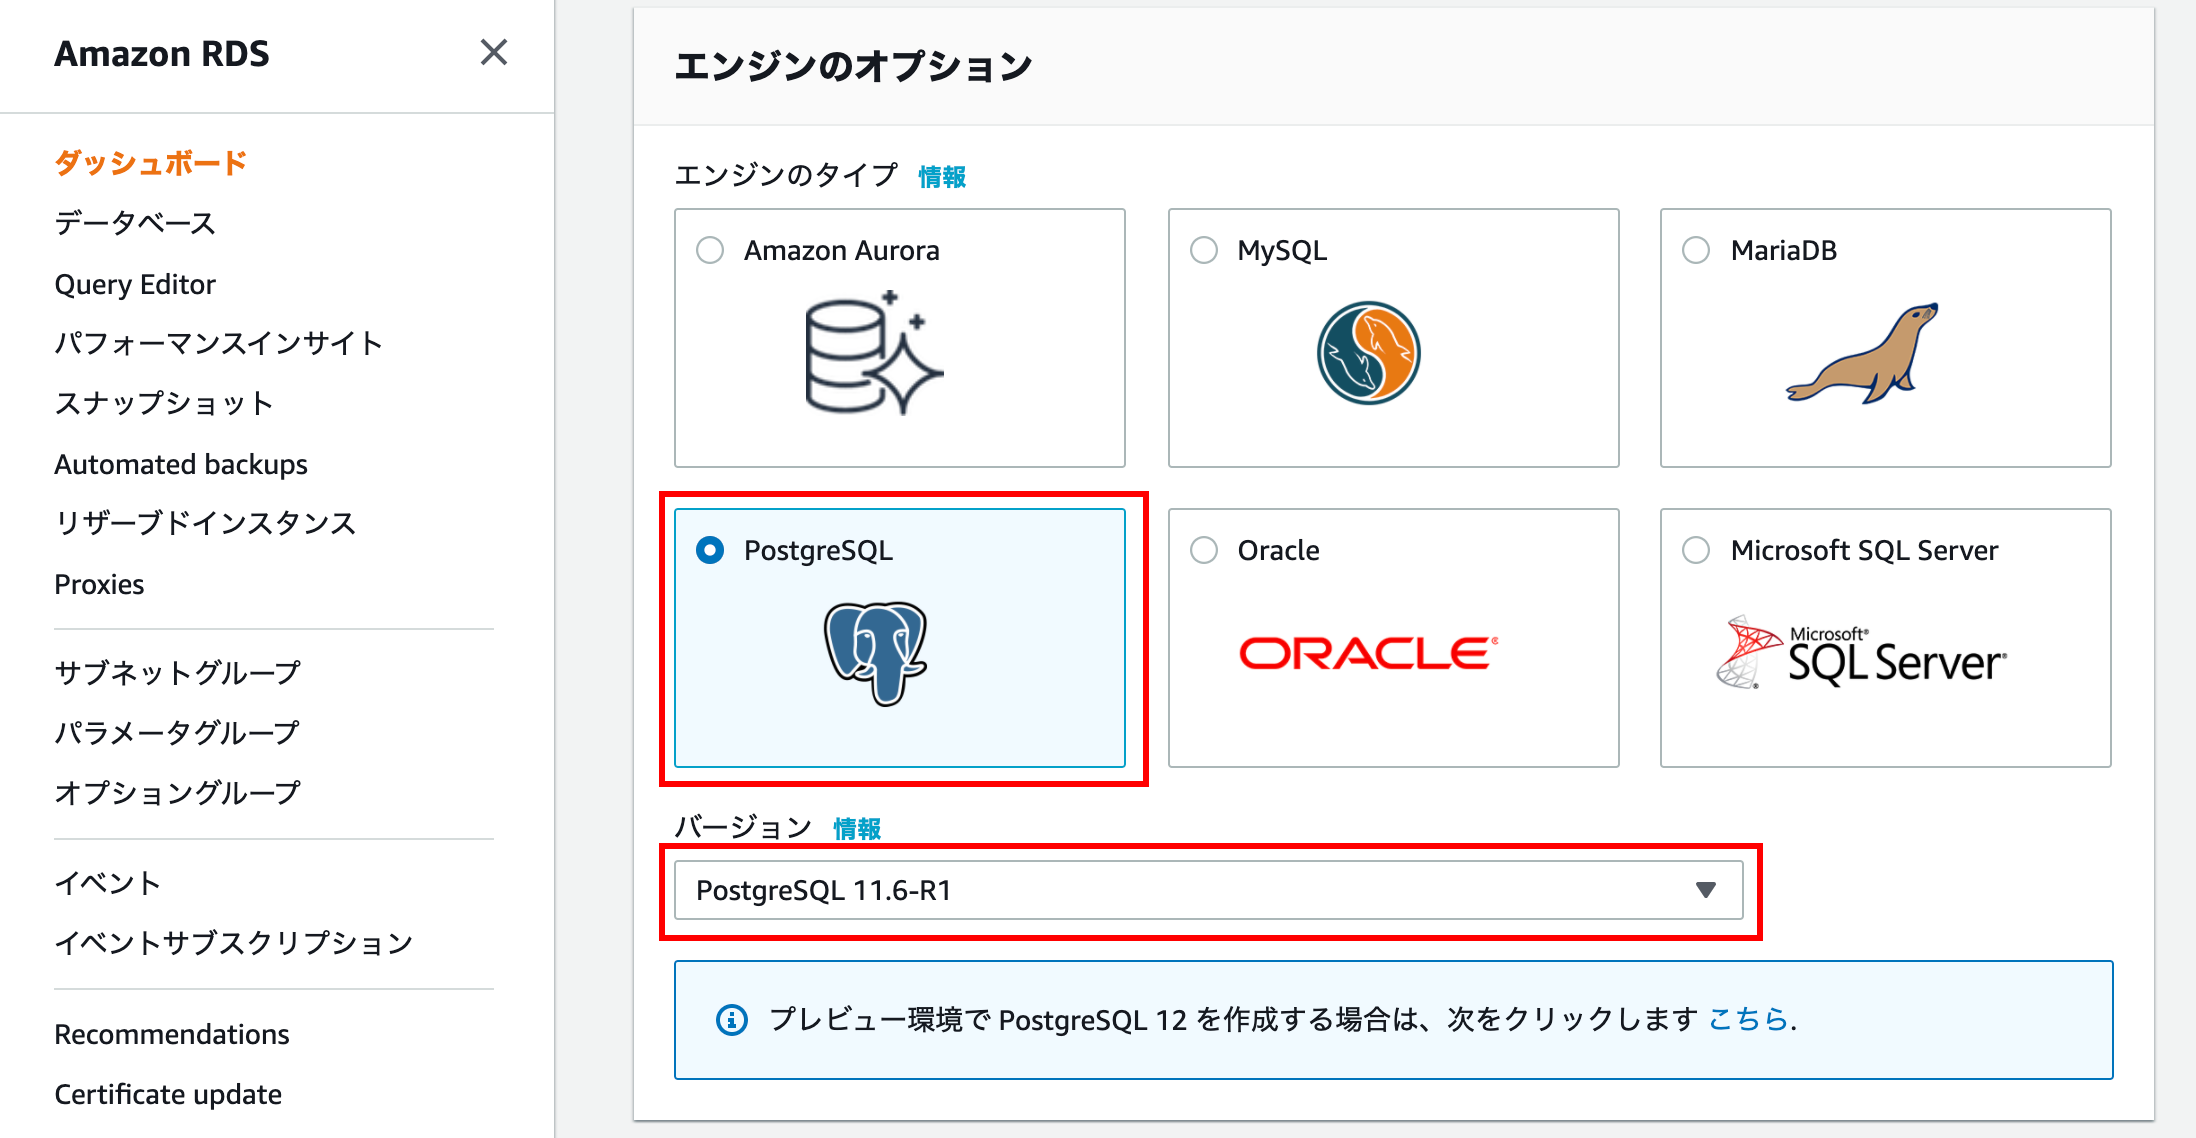Click the Microsoft SQL Server logo
2196x1138 pixels.
pos(1862,653)
